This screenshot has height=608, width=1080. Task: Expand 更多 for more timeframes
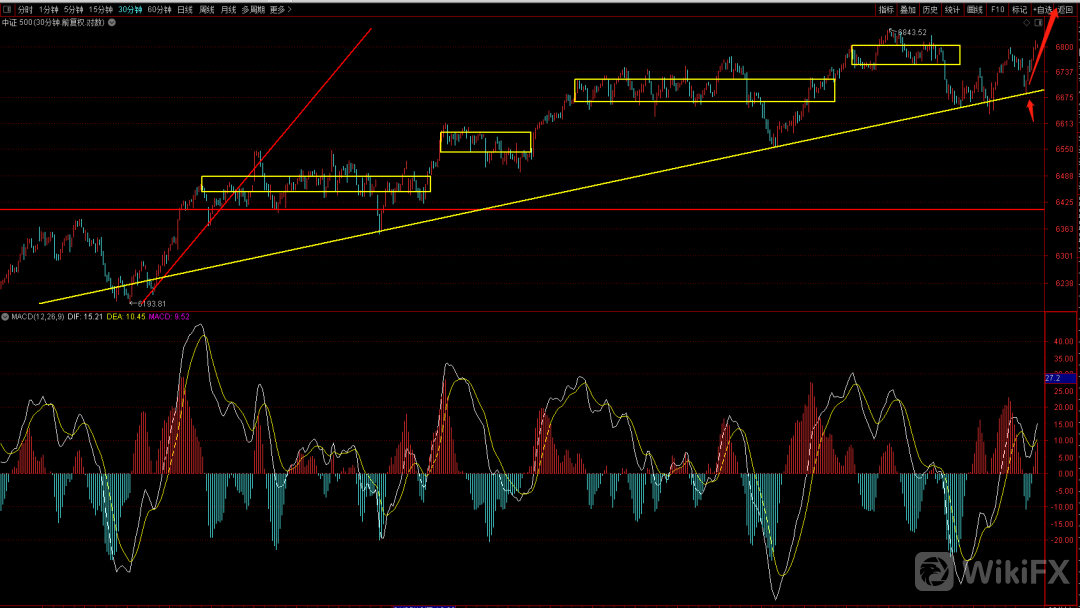pyautogui.click(x=278, y=9)
